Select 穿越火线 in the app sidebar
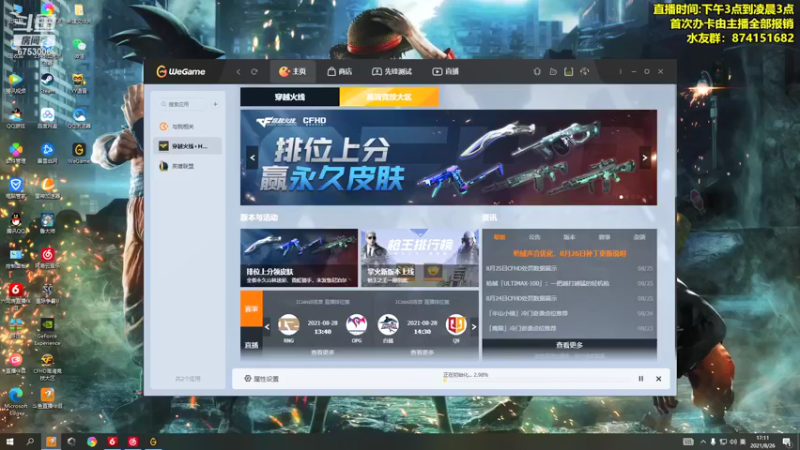This screenshot has width=800, height=450. [188, 146]
